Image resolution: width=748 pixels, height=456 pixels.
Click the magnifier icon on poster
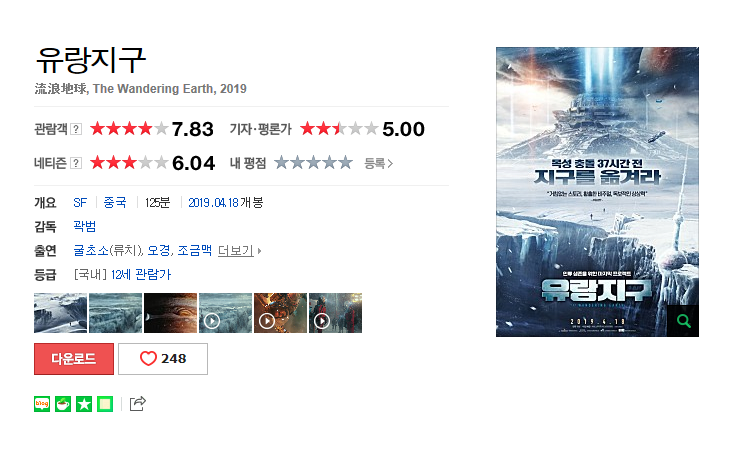(x=683, y=321)
